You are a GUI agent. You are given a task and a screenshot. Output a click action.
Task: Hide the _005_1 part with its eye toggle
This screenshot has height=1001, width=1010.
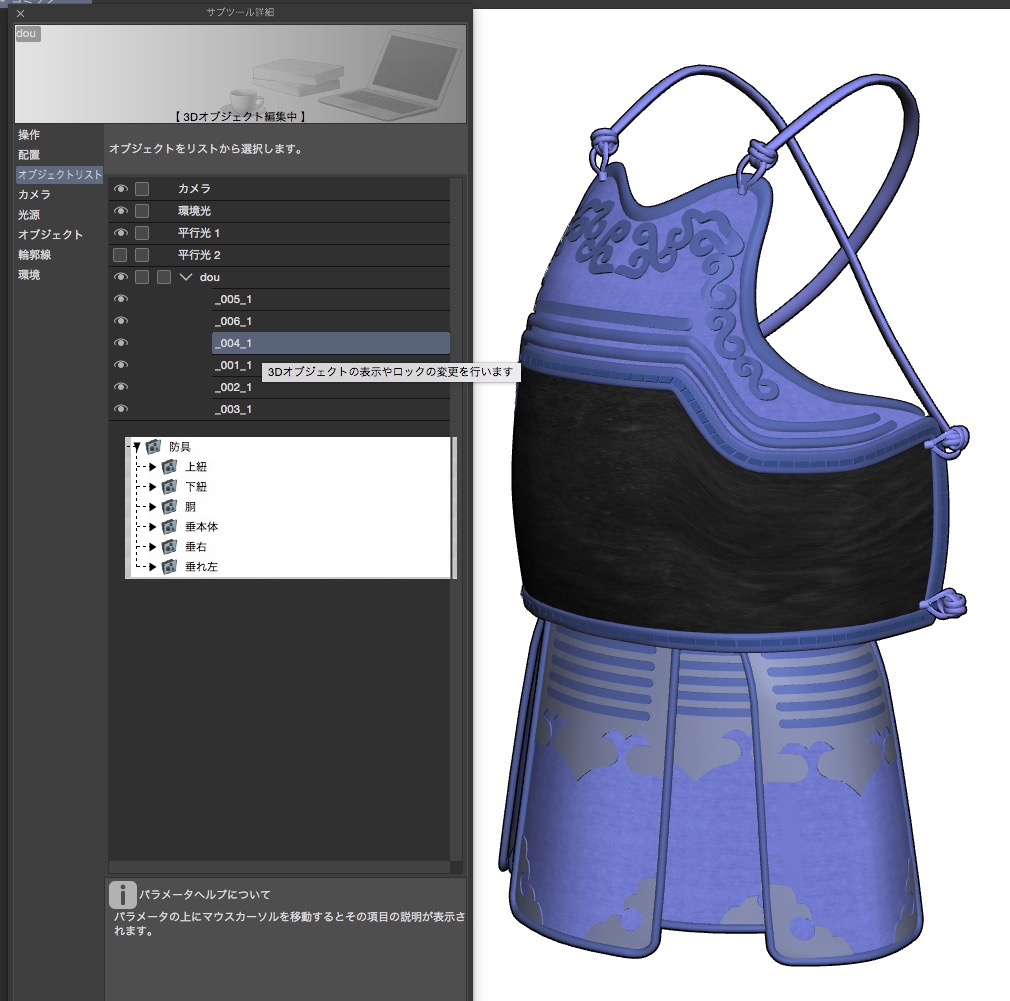pos(121,298)
